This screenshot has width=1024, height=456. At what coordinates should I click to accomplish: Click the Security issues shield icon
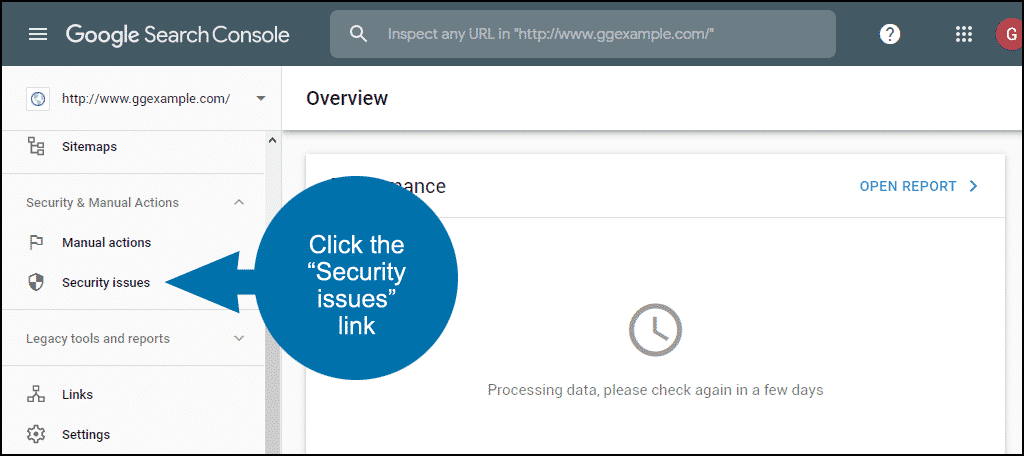point(37,282)
